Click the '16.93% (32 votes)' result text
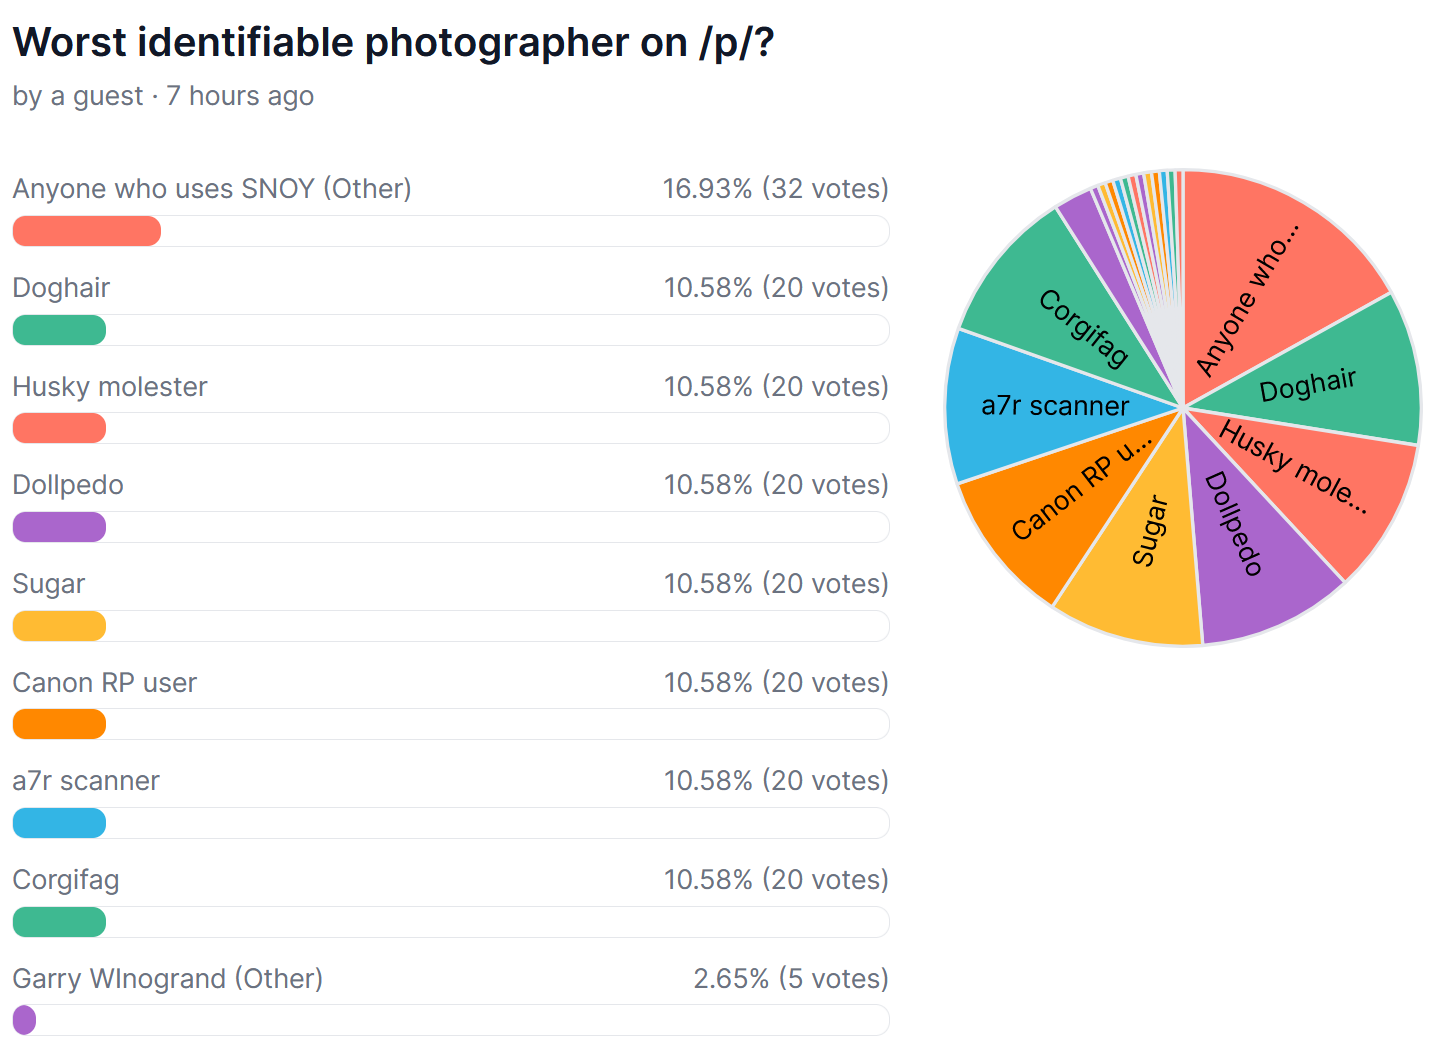The width and height of the screenshot is (1439, 1043). point(775,189)
